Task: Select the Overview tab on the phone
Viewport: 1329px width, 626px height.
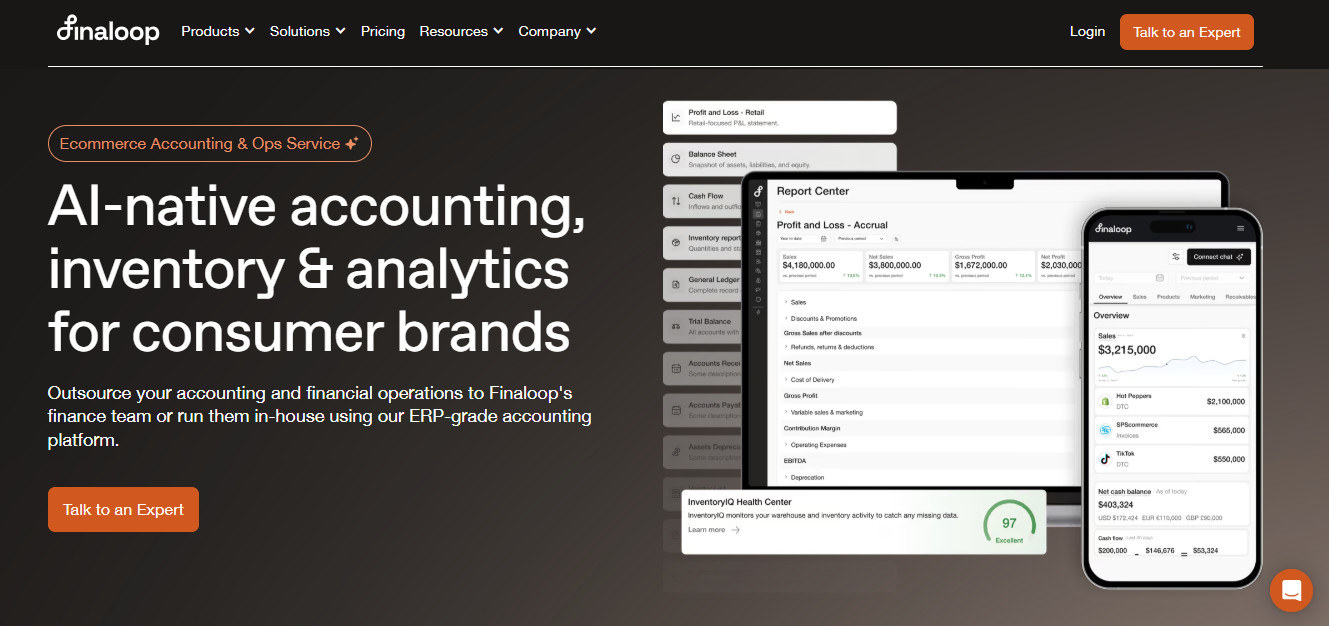Action: [1110, 297]
